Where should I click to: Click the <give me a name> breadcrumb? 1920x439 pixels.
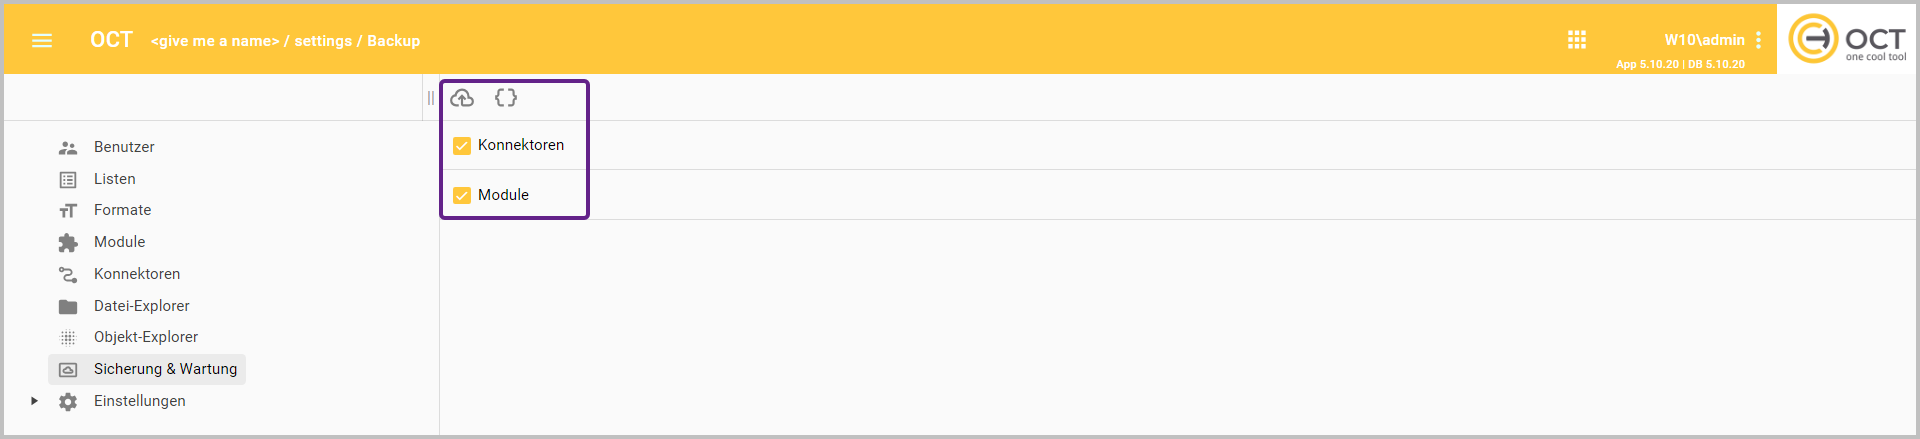(x=215, y=41)
